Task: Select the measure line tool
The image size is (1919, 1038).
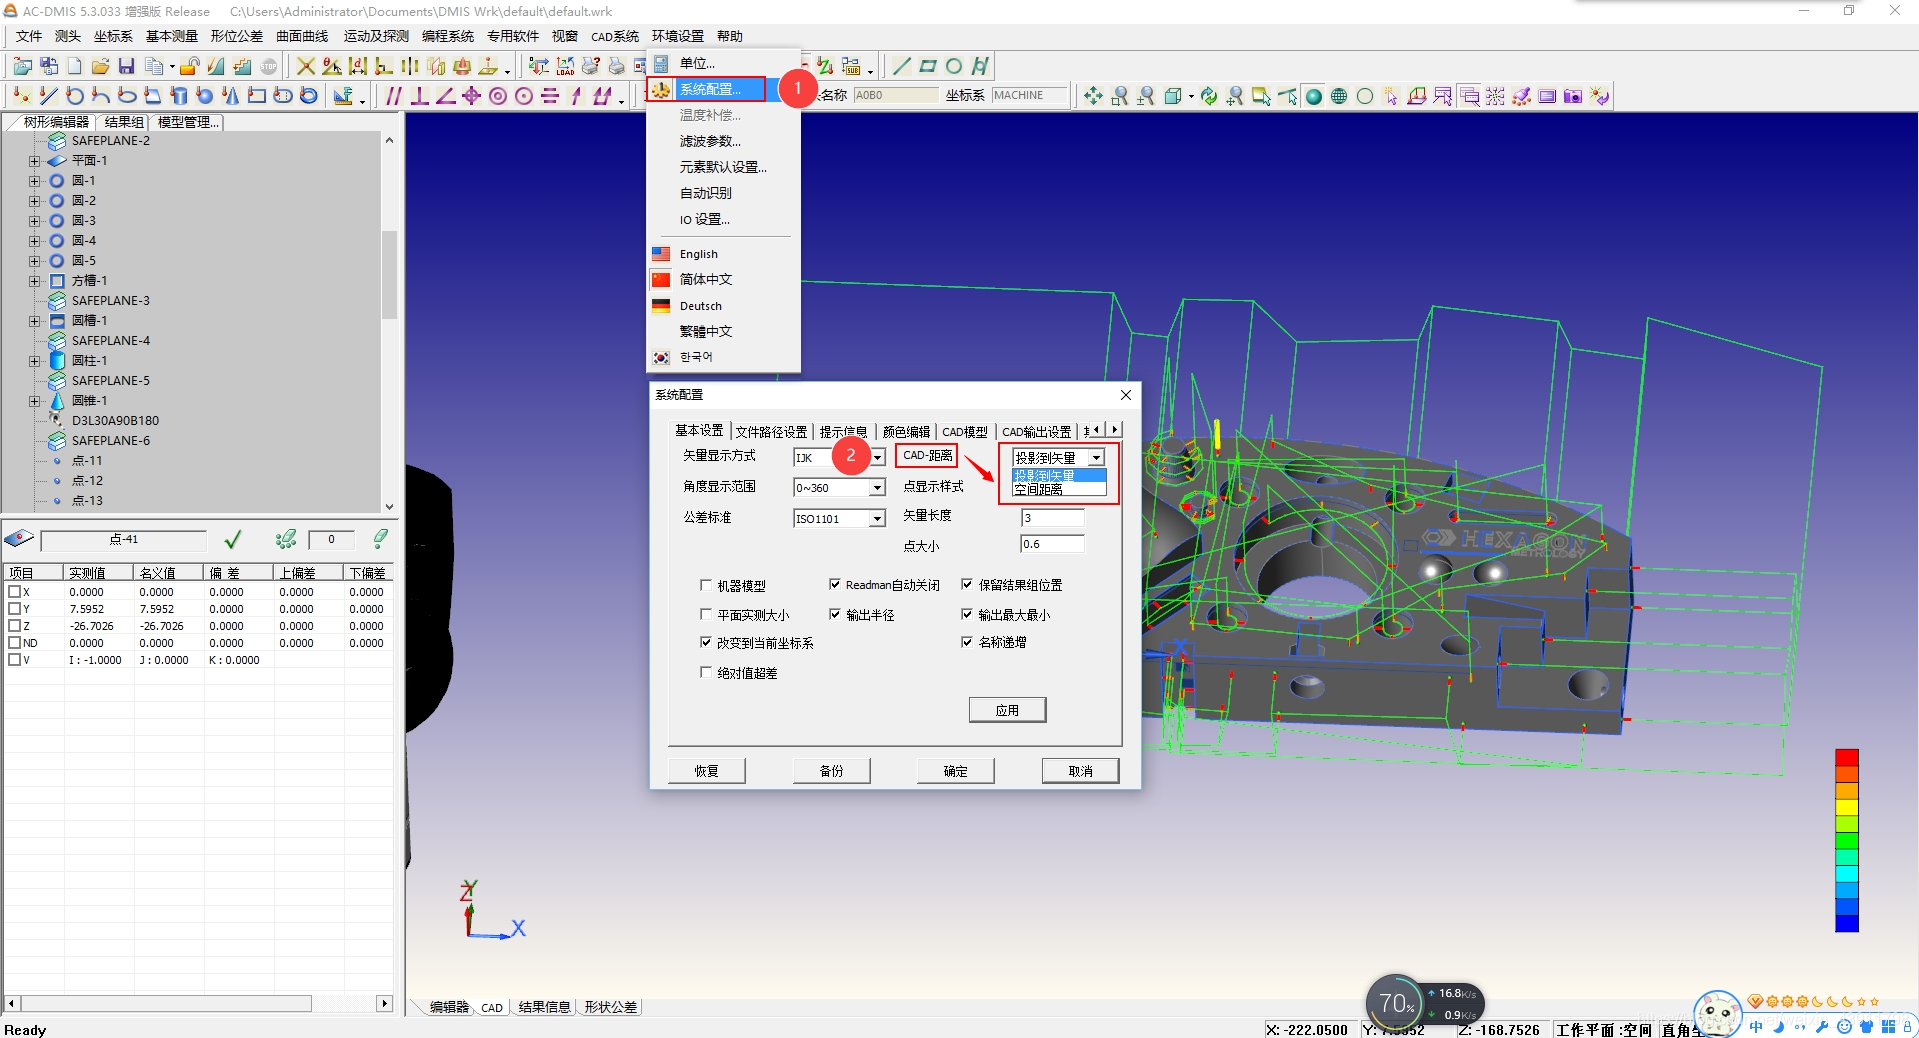Action: point(48,95)
